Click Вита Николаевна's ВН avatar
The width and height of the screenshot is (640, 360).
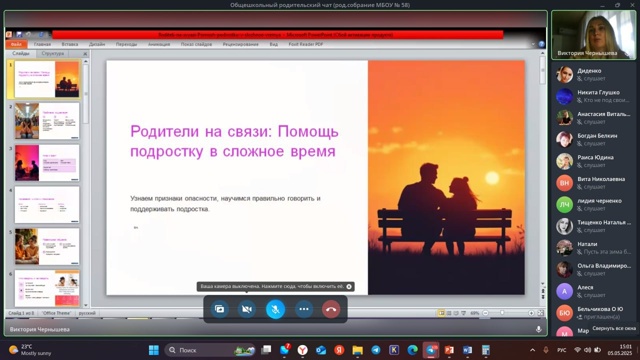[x=564, y=183]
